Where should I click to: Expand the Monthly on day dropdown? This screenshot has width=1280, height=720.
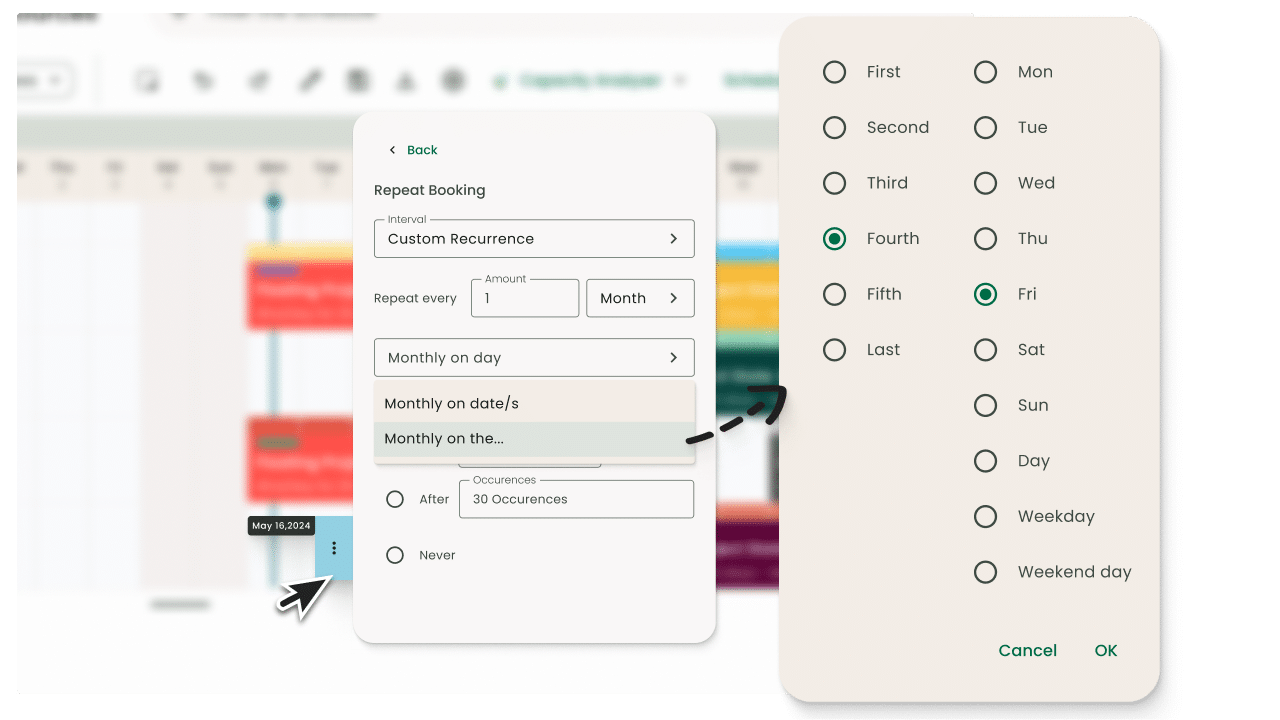pos(534,358)
